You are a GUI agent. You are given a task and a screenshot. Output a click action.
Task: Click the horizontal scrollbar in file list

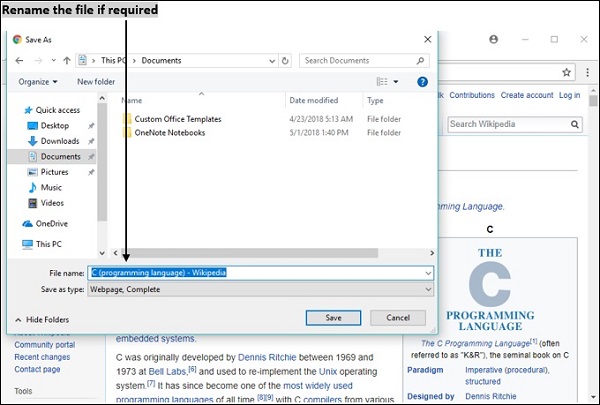(249, 253)
